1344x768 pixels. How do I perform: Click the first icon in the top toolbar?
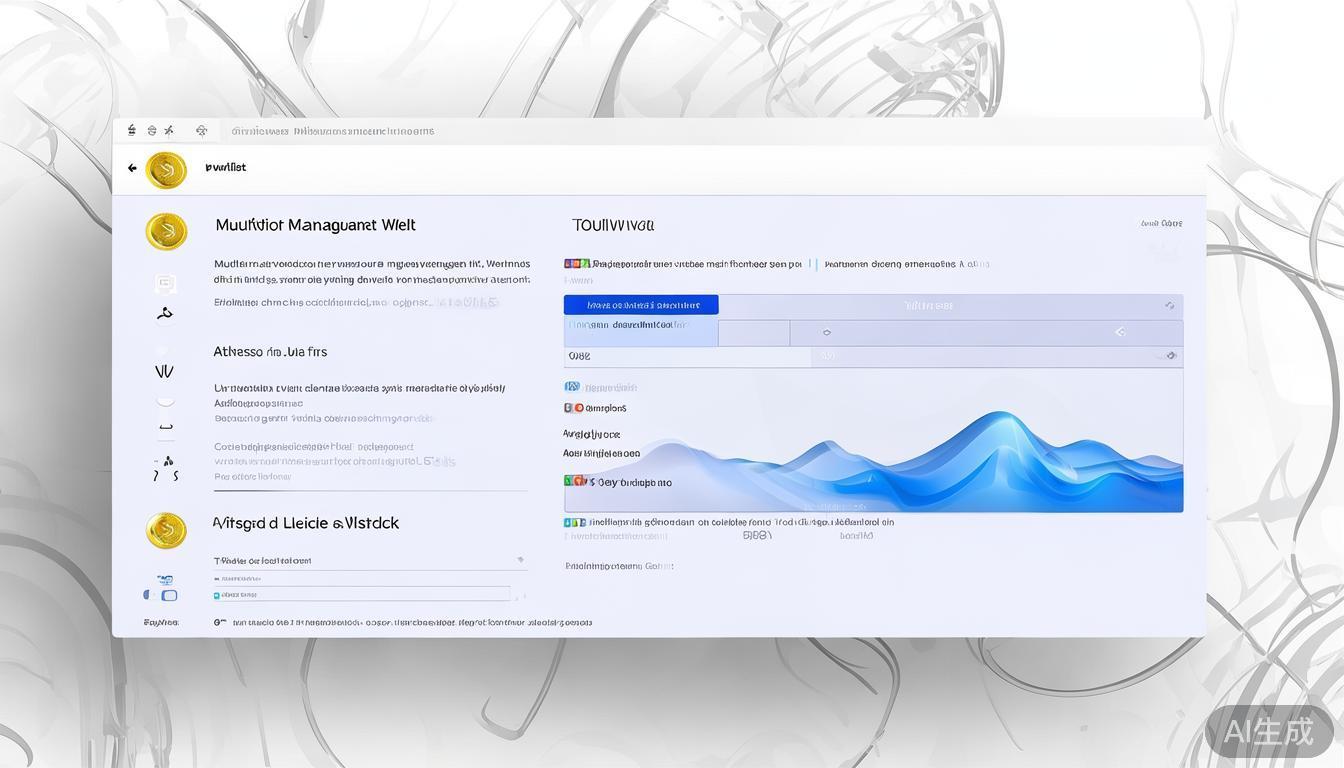(131, 130)
